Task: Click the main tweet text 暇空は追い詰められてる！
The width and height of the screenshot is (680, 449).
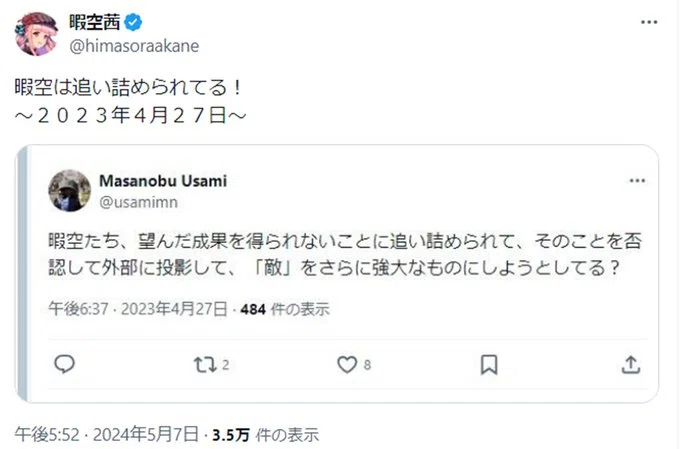Action: [x=129, y=87]
